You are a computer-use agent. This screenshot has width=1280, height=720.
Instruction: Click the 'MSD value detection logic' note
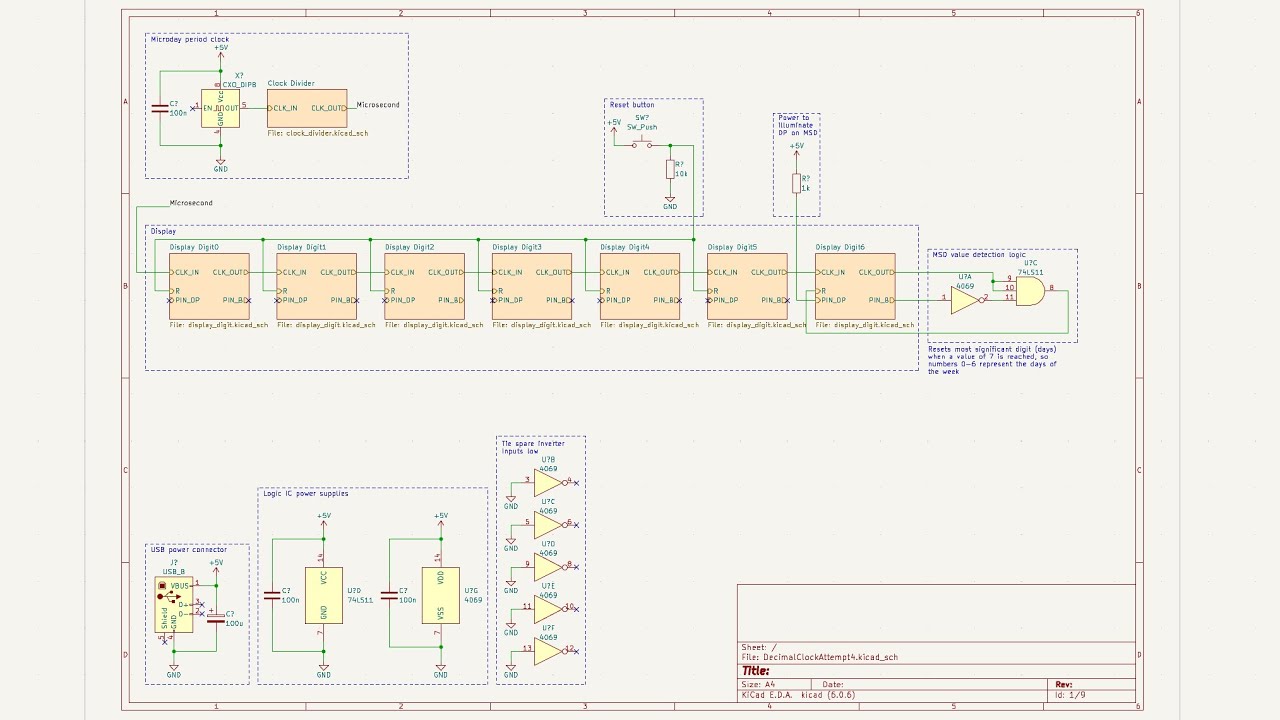[979, 255]
